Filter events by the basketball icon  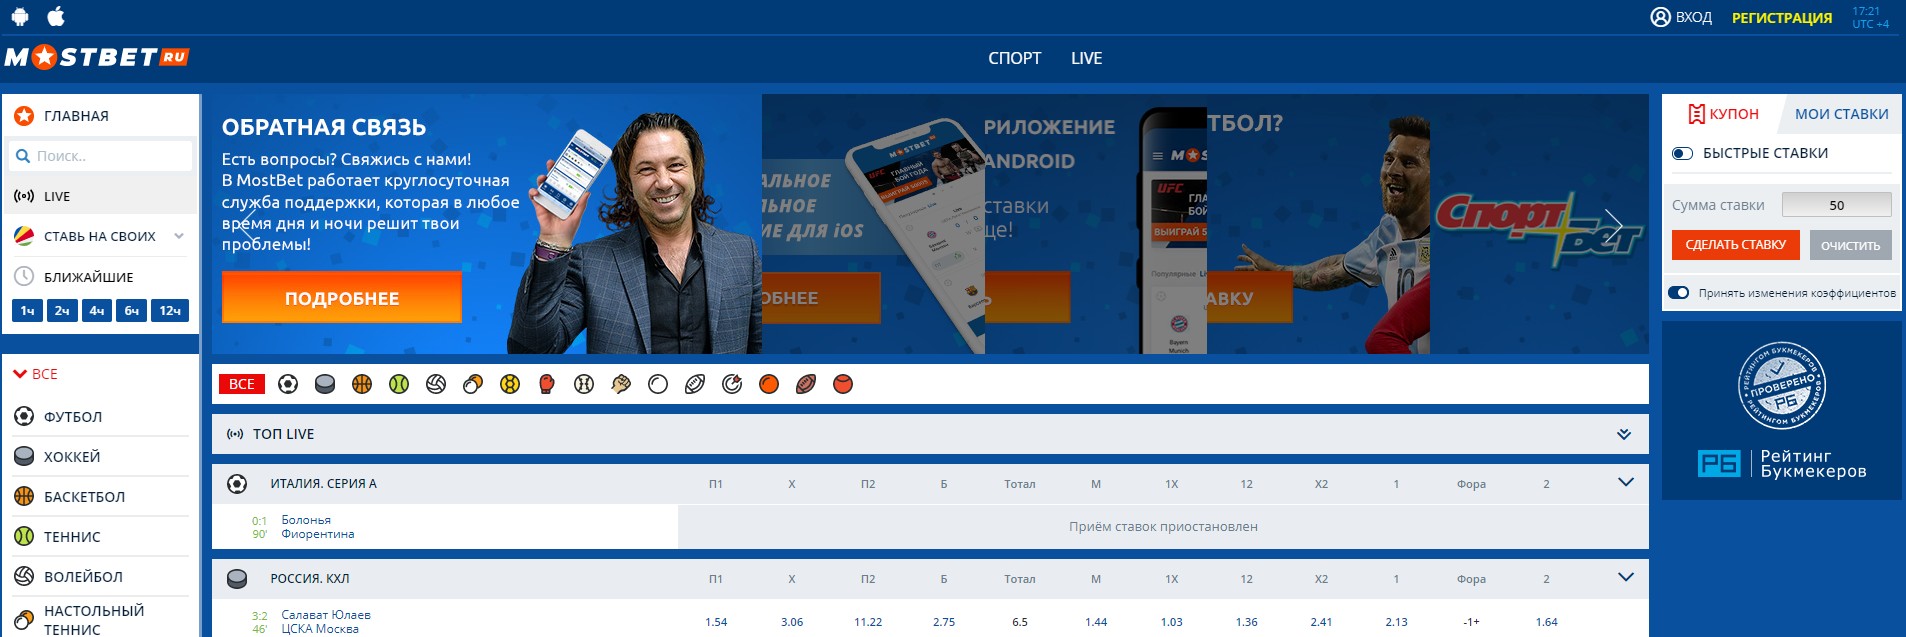(x=362, y=384)
